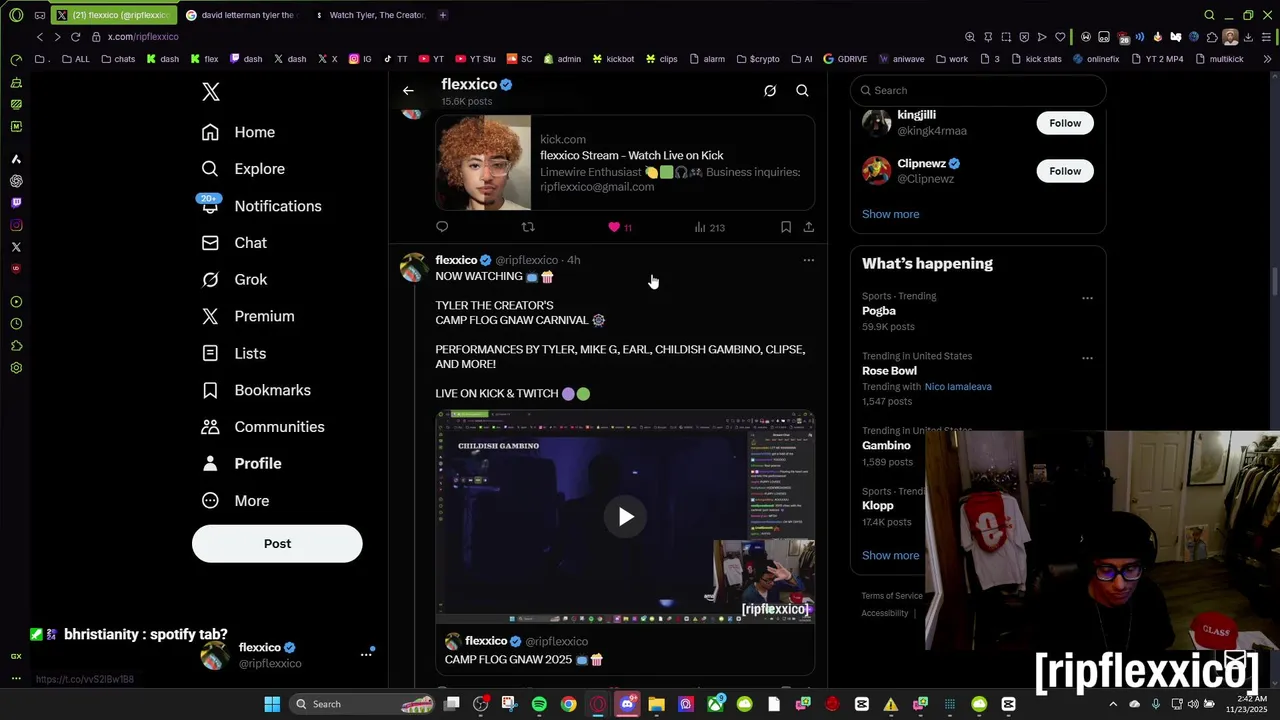1280x720 pixels.
Task: Click the X search input field
Action: pyautogui.click(x=978, y=90)
